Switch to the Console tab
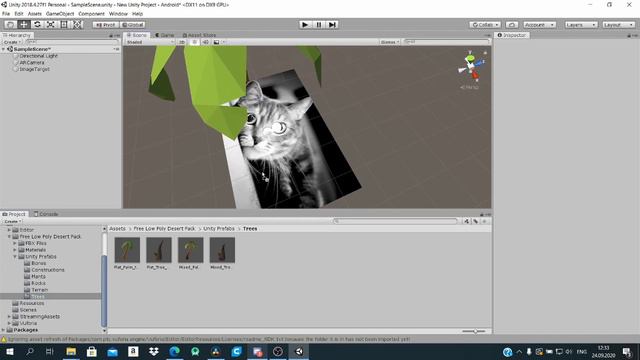The image size is (640, 360). click(46, 214)
